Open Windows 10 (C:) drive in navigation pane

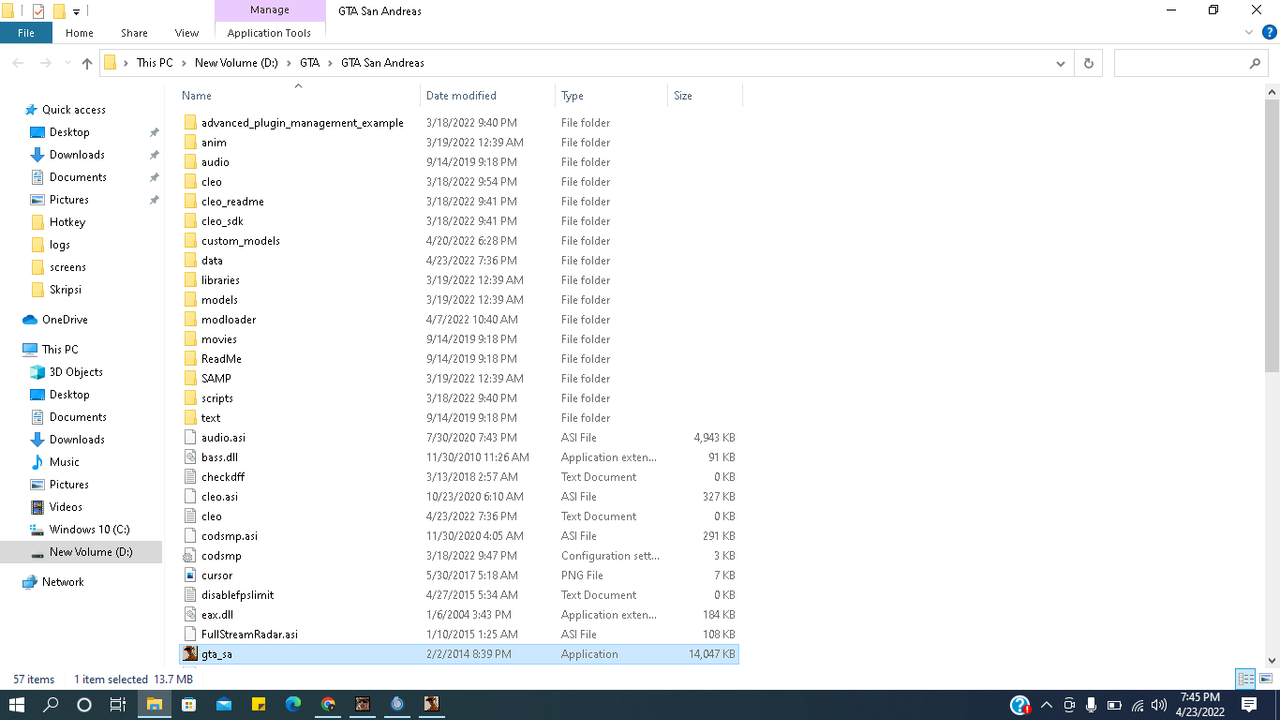[89, 530]
